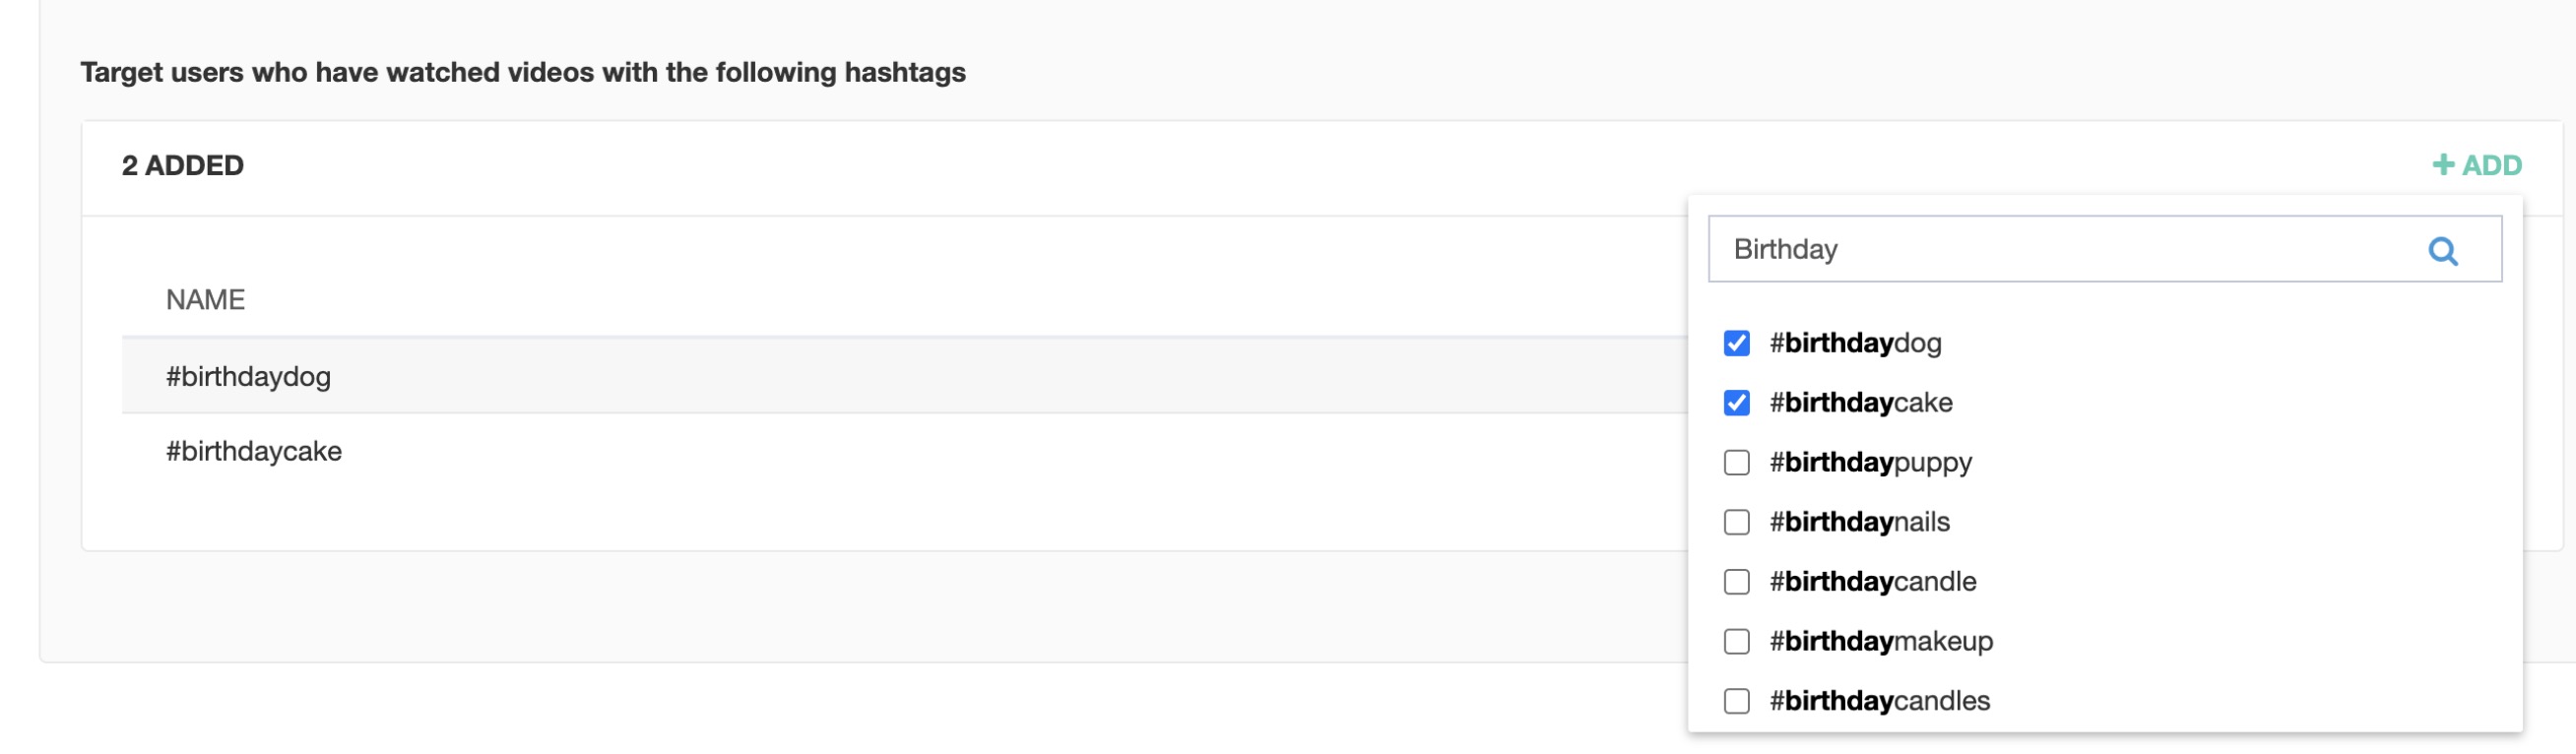Pick #birthdaycandle suggestion text
2576x754 pixels.
1872,582
